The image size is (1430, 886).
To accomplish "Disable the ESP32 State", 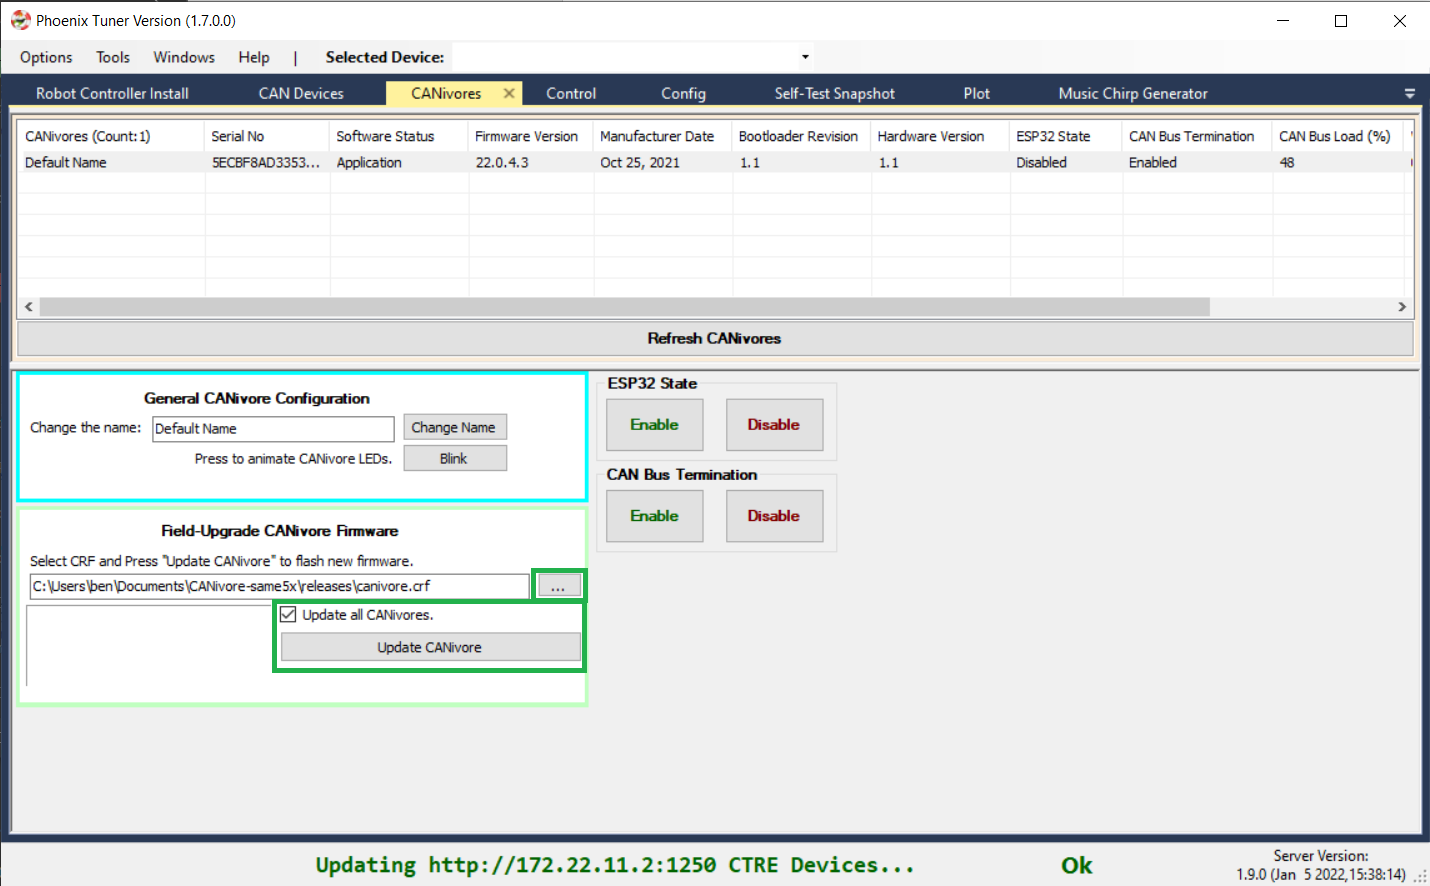I will [x=774, y=425].
